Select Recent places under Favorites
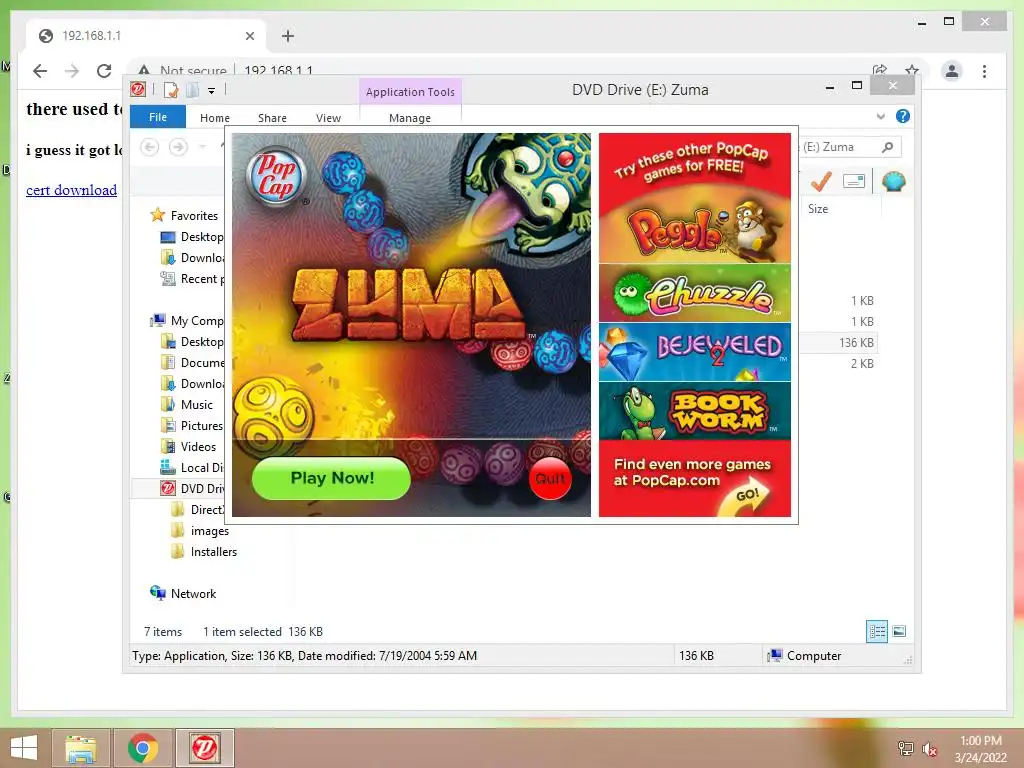The height and width of the screenshot is (768, 1024). tap(192, 279)
